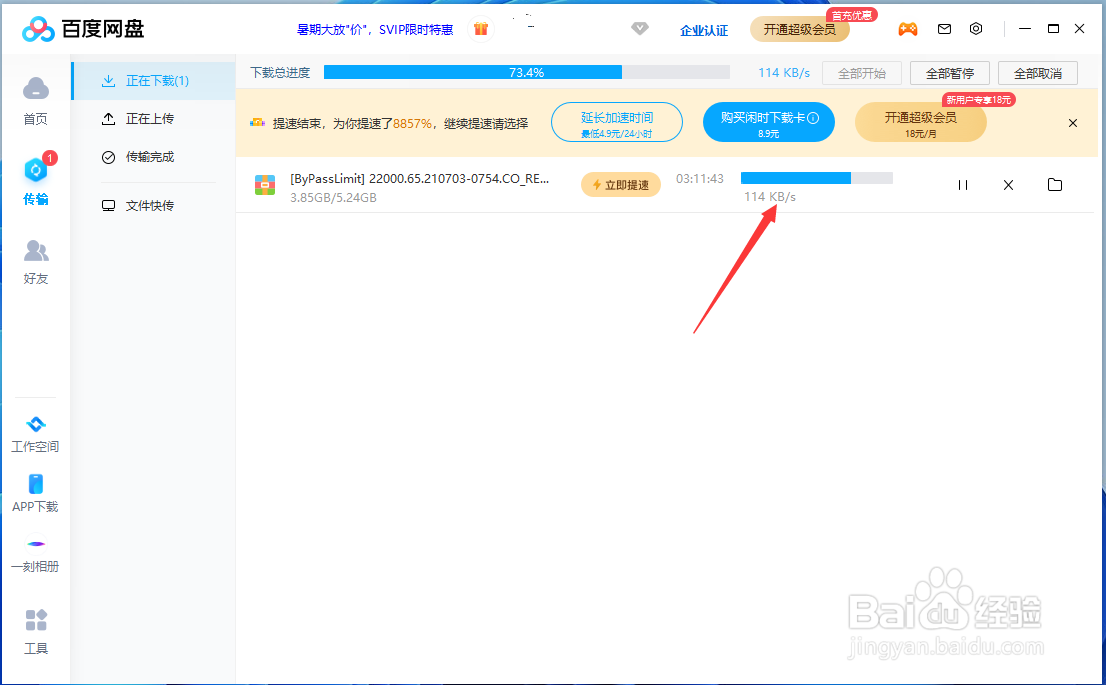Open containing folder for the downloading file
1106x685 pixels.
click(x=1055, y=184)
